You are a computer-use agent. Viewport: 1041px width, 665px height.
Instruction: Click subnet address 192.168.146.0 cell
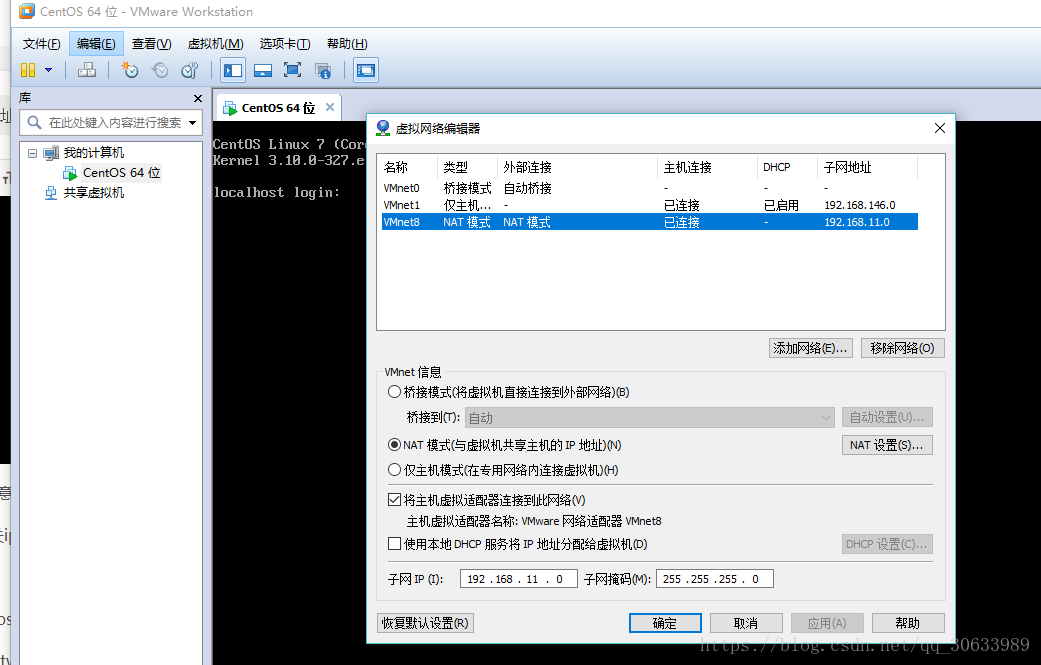coord(860,205)
